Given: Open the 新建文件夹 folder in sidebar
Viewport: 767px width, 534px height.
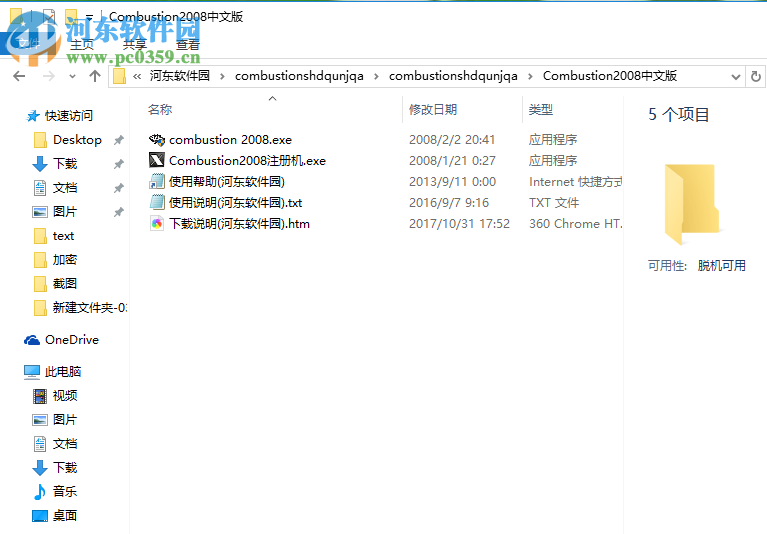Looking at the screenshot, I should 90,308.
